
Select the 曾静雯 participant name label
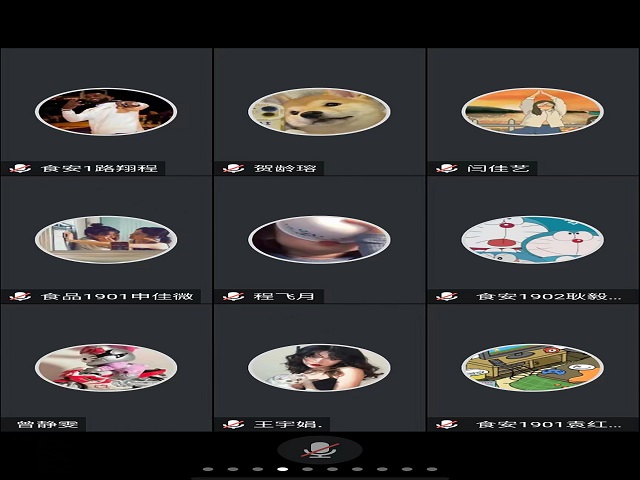(47, 424)
